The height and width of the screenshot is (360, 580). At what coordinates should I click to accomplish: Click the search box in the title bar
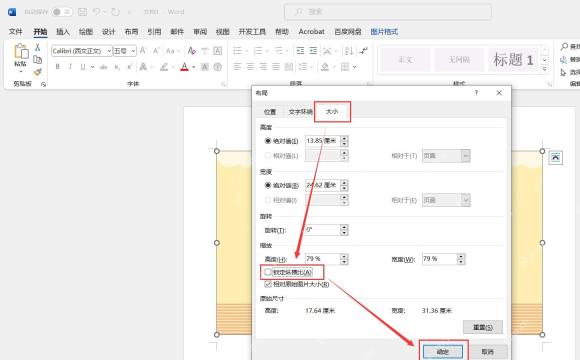pyautogui.click(x=388, y=12)
